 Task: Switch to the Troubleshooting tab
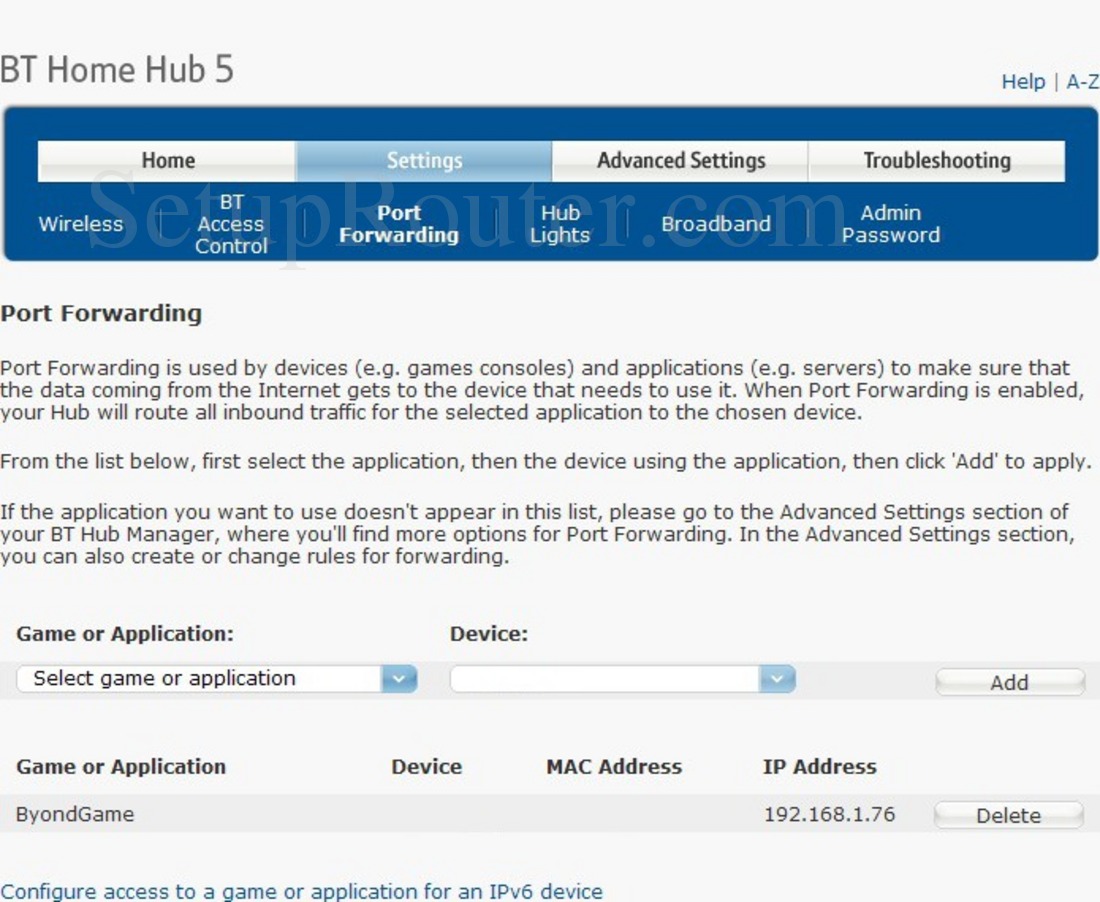[936, 160]
